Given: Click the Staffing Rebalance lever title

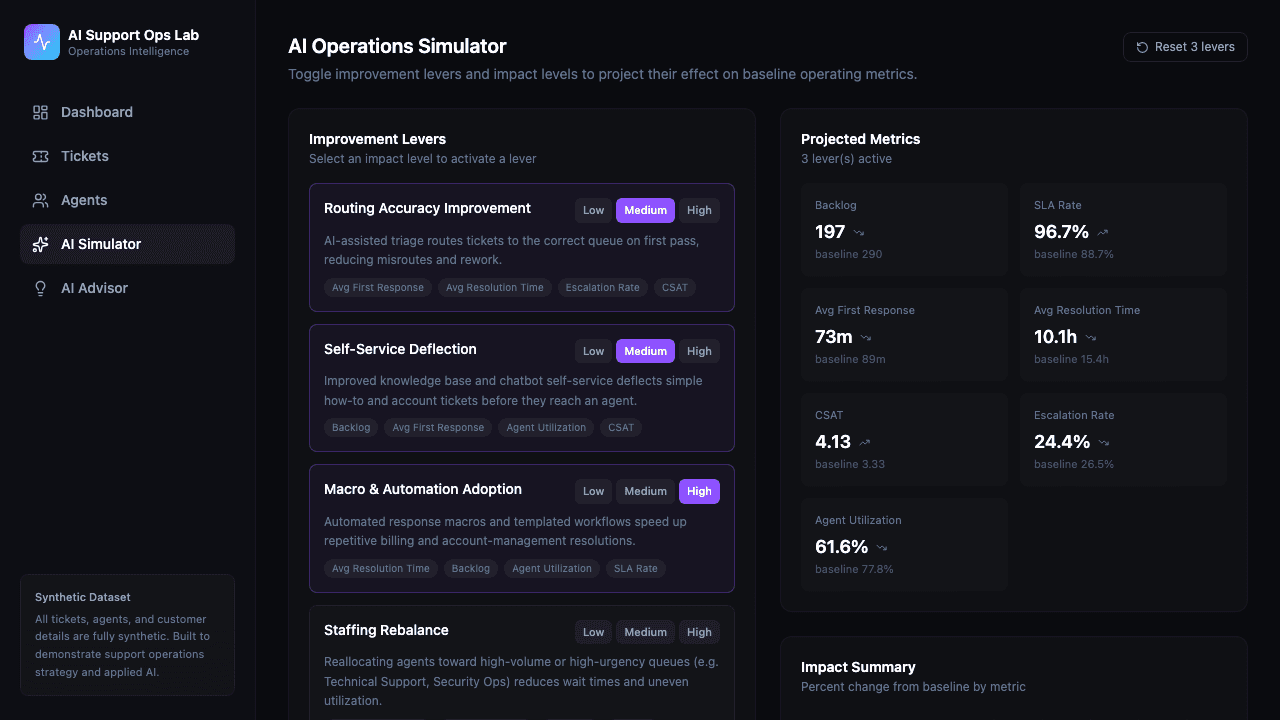Looking at the screenshot, I should (386, 630).
